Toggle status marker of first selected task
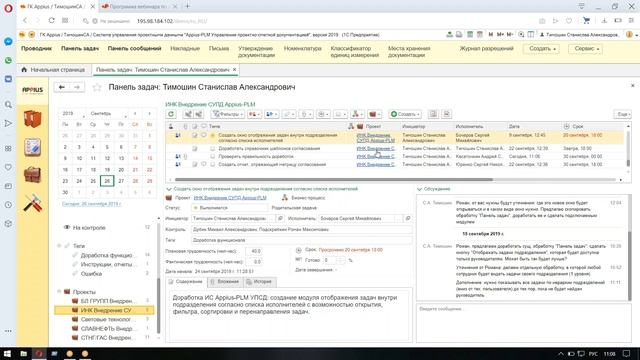Viewport: 640px width, 360px height. (x=213, y=135)
